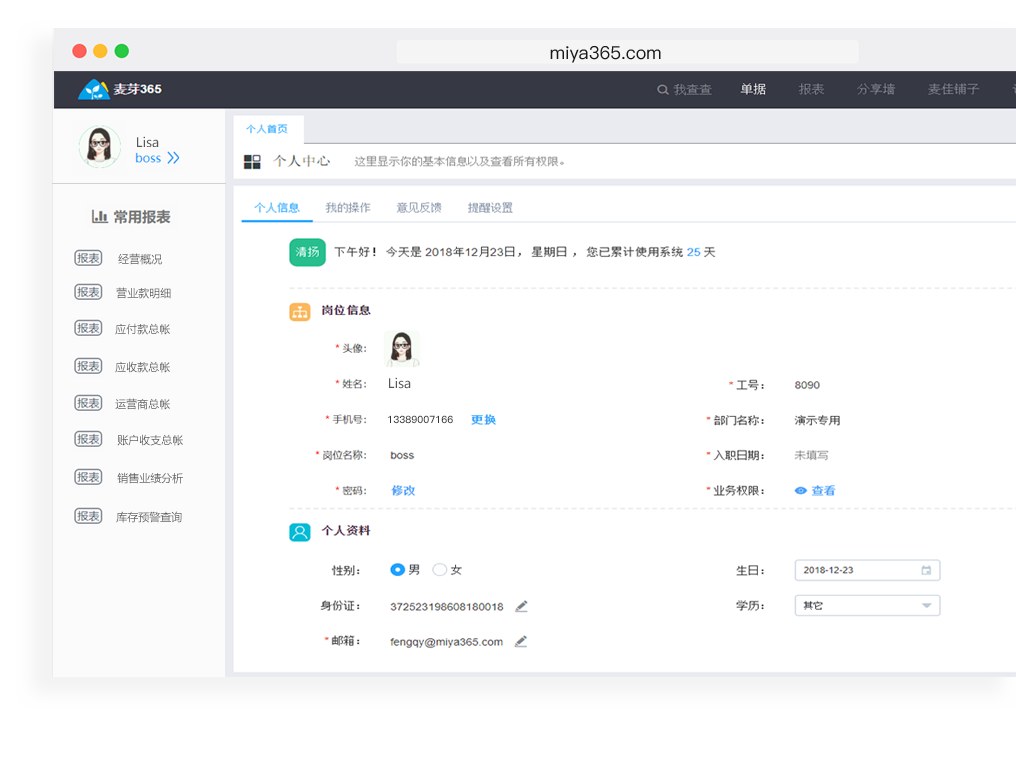This screenshot has height=767, width=1016.
Task: Open the 营业款明细 report
Action: point(143,293)
